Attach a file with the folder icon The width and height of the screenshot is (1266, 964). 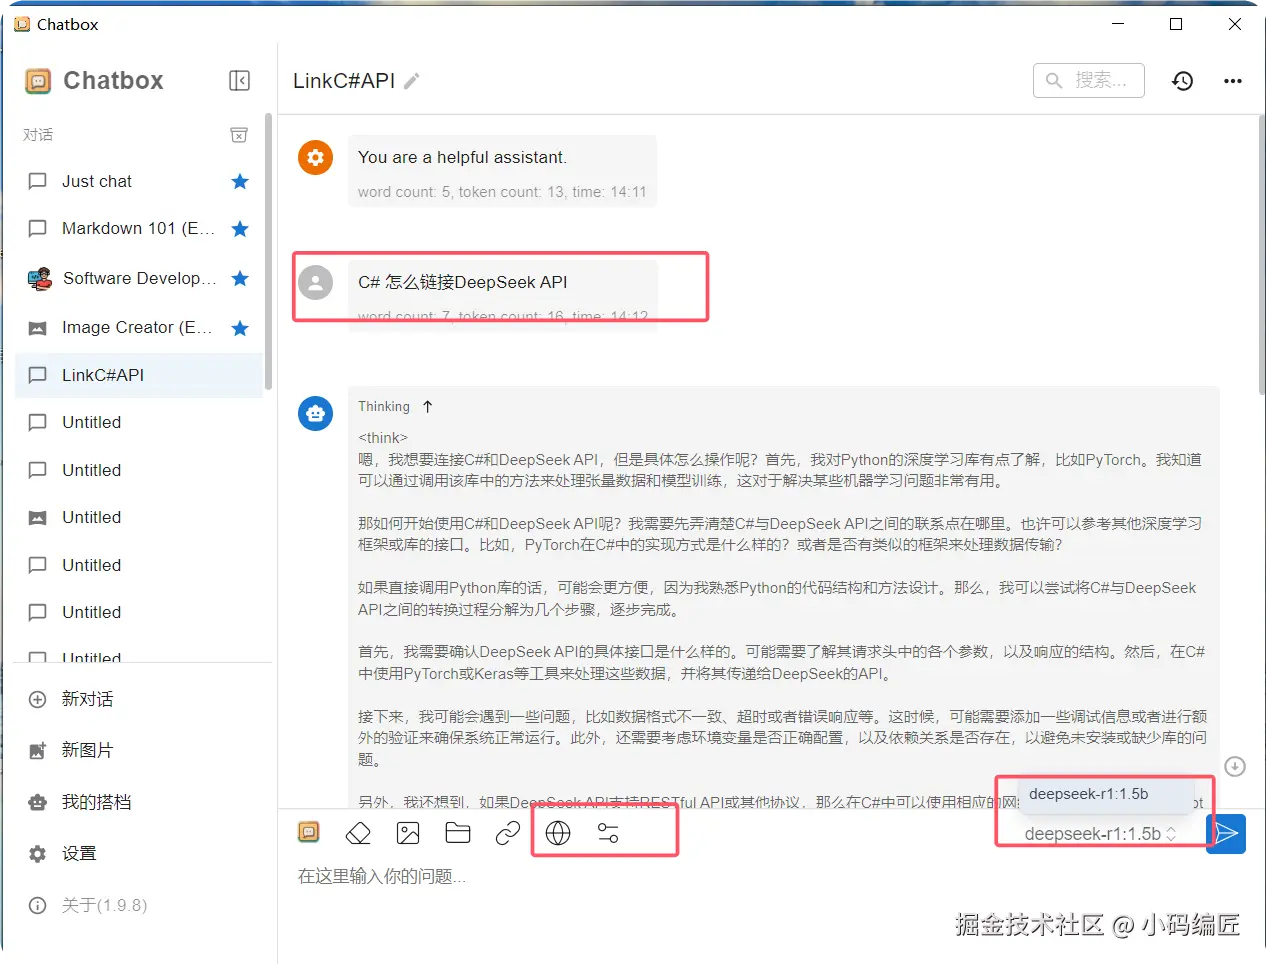tap(458, 833)
